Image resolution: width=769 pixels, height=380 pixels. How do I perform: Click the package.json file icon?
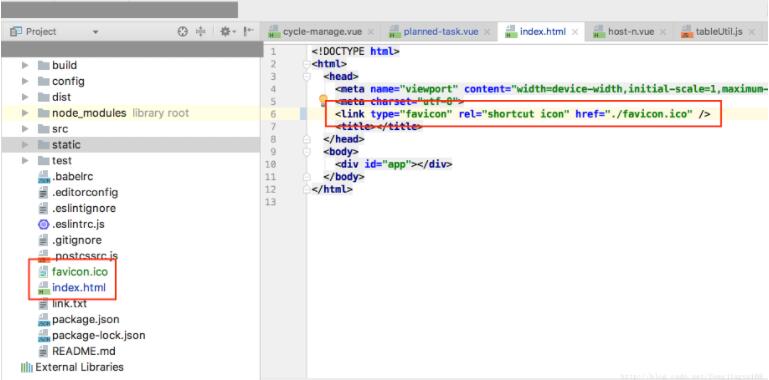[x=44, y=320]
